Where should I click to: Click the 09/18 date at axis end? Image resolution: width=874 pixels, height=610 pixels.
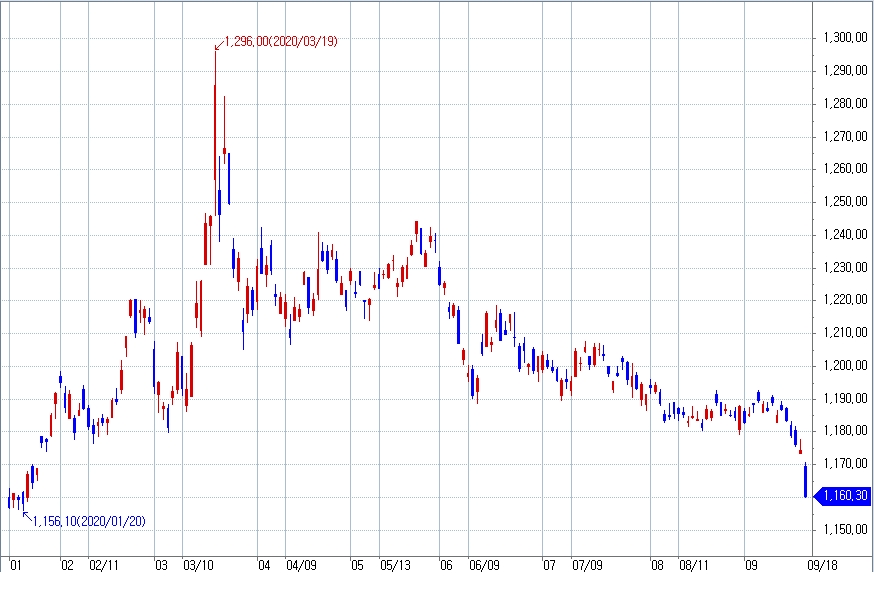tap(822, 565)
